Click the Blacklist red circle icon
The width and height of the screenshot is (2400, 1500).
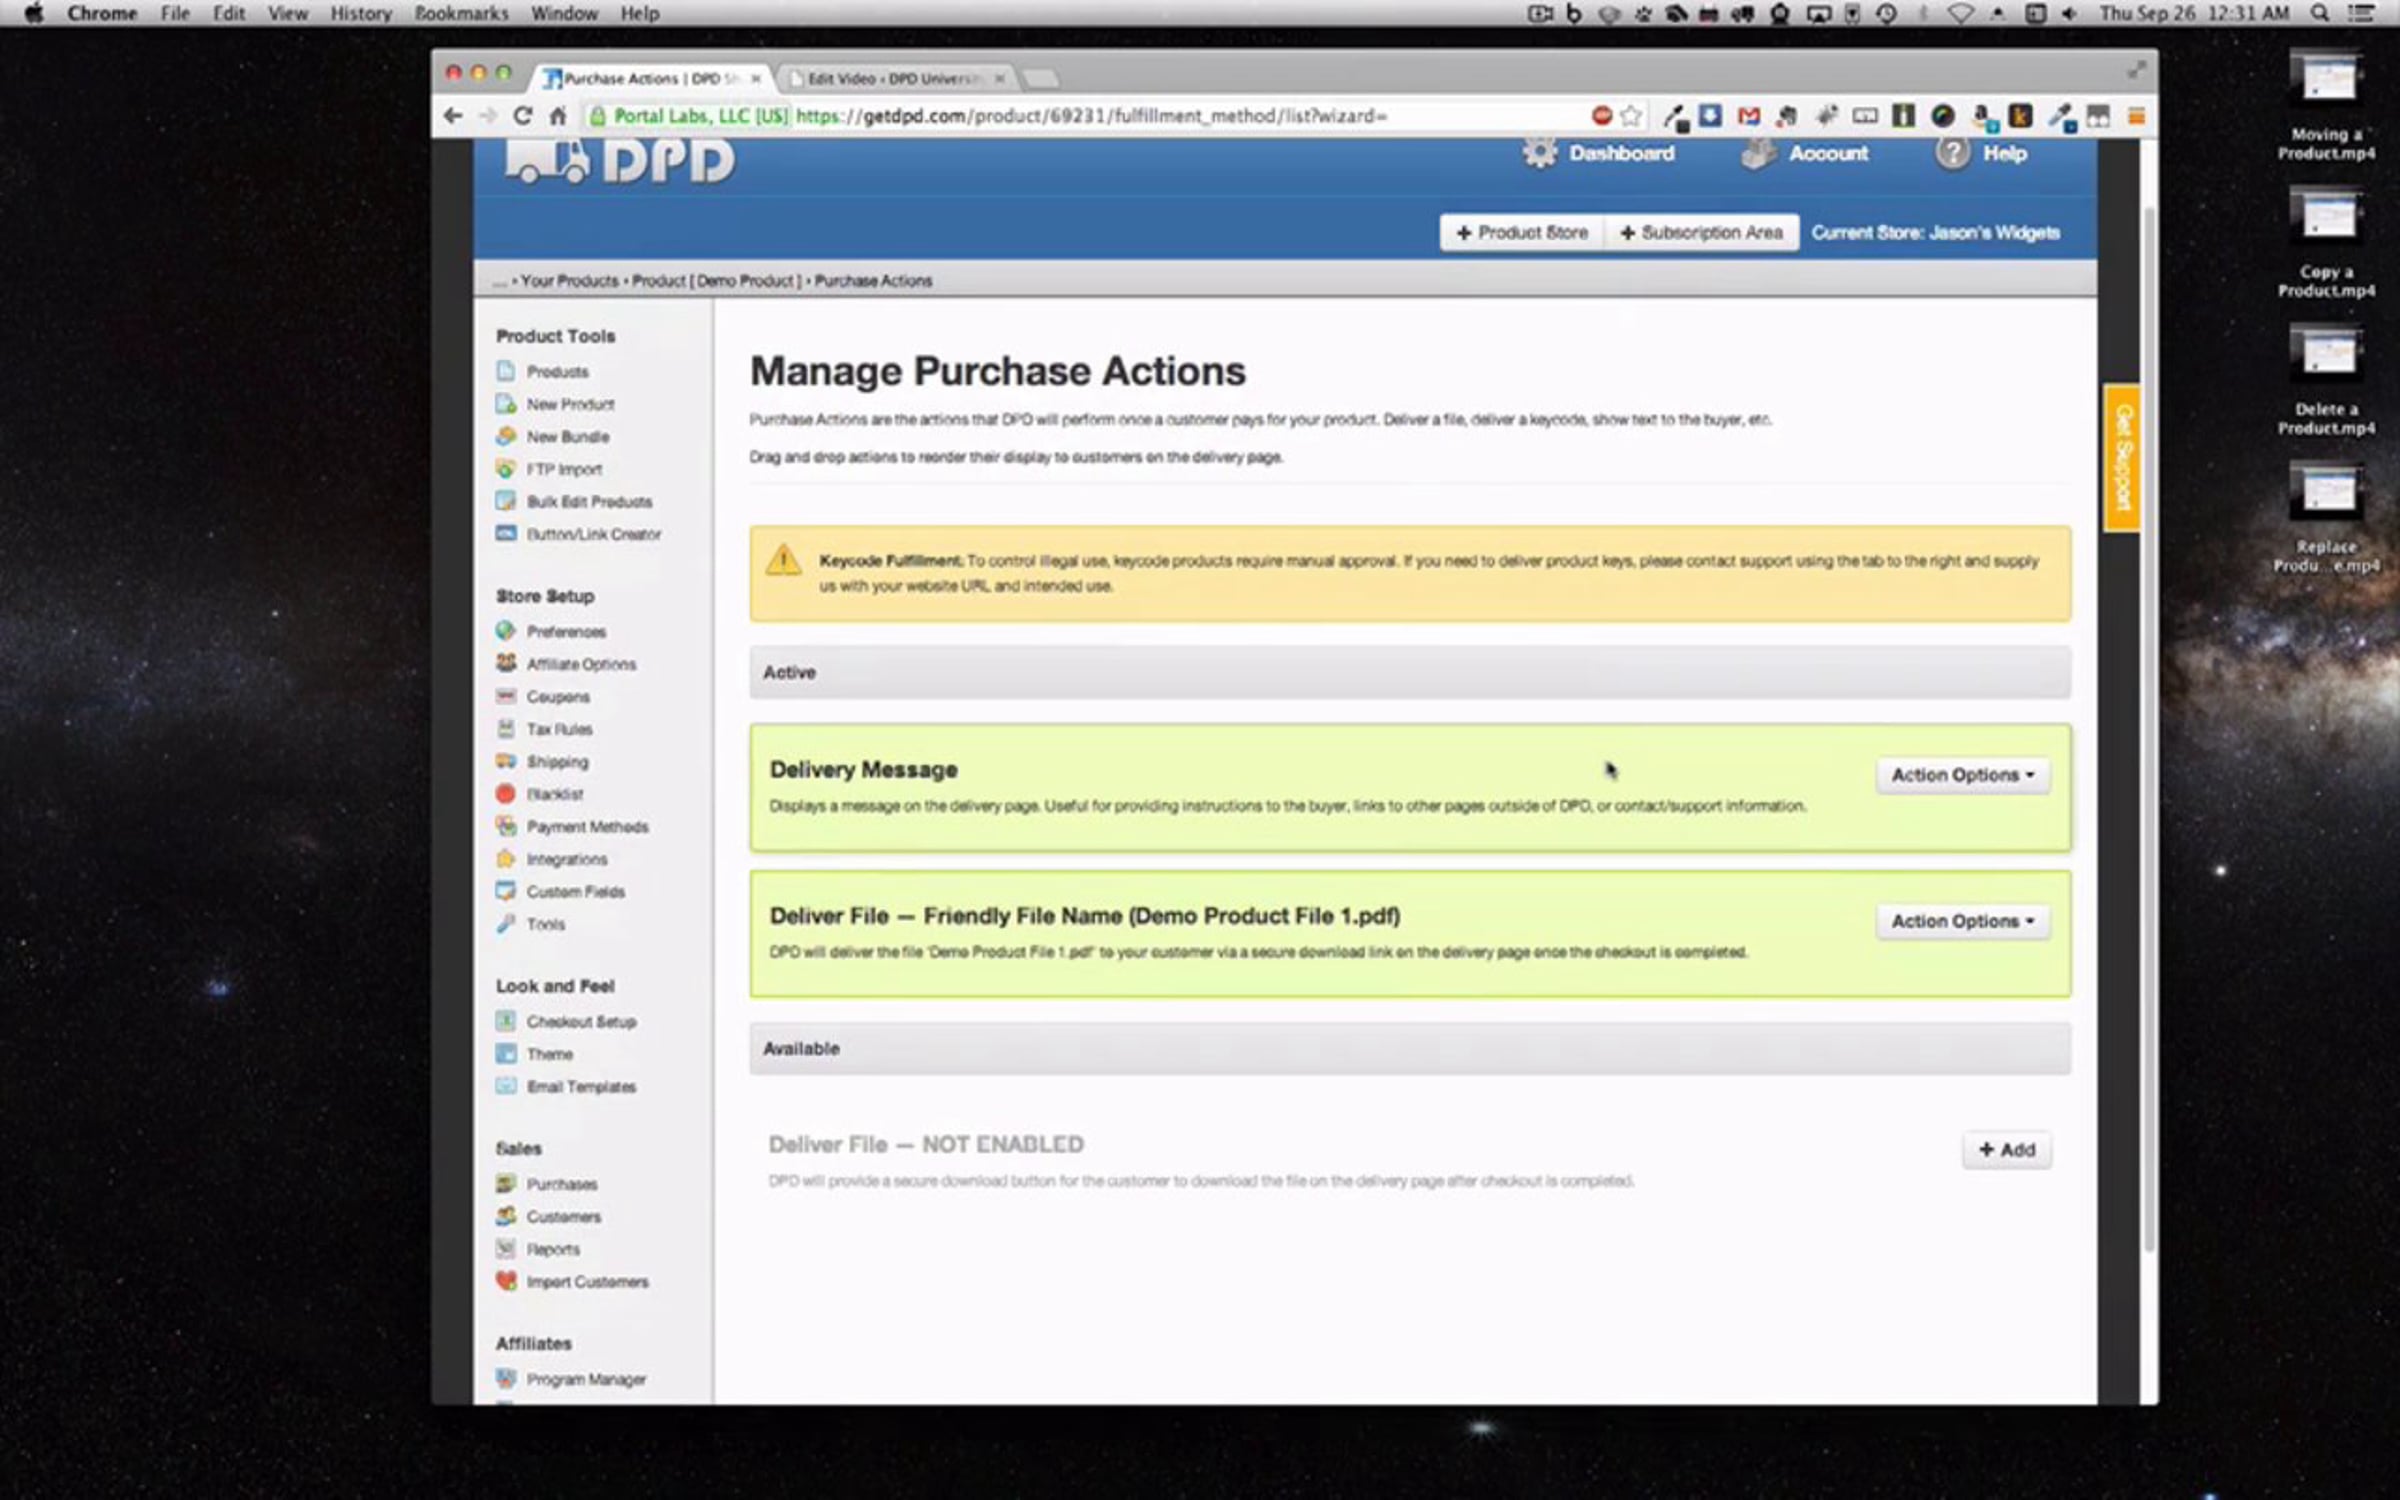tap(506, 794)
